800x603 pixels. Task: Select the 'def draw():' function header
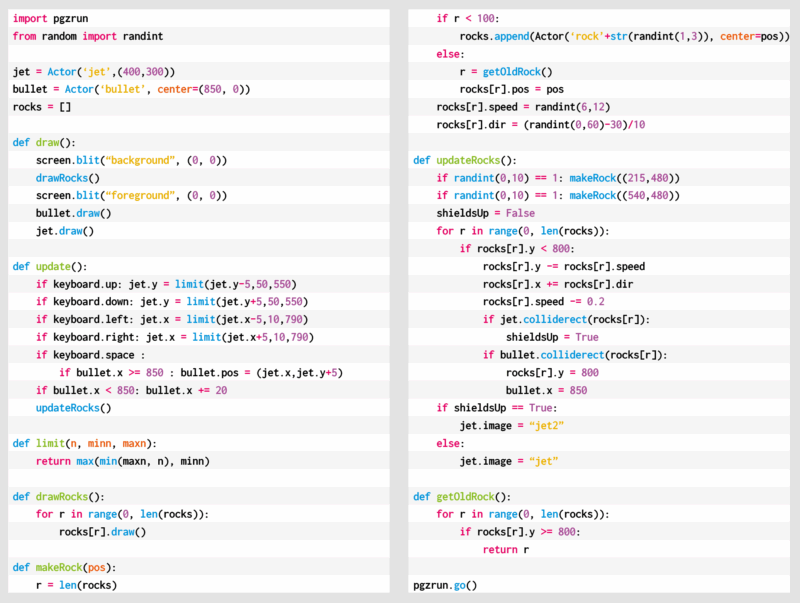tap(44, 142)
